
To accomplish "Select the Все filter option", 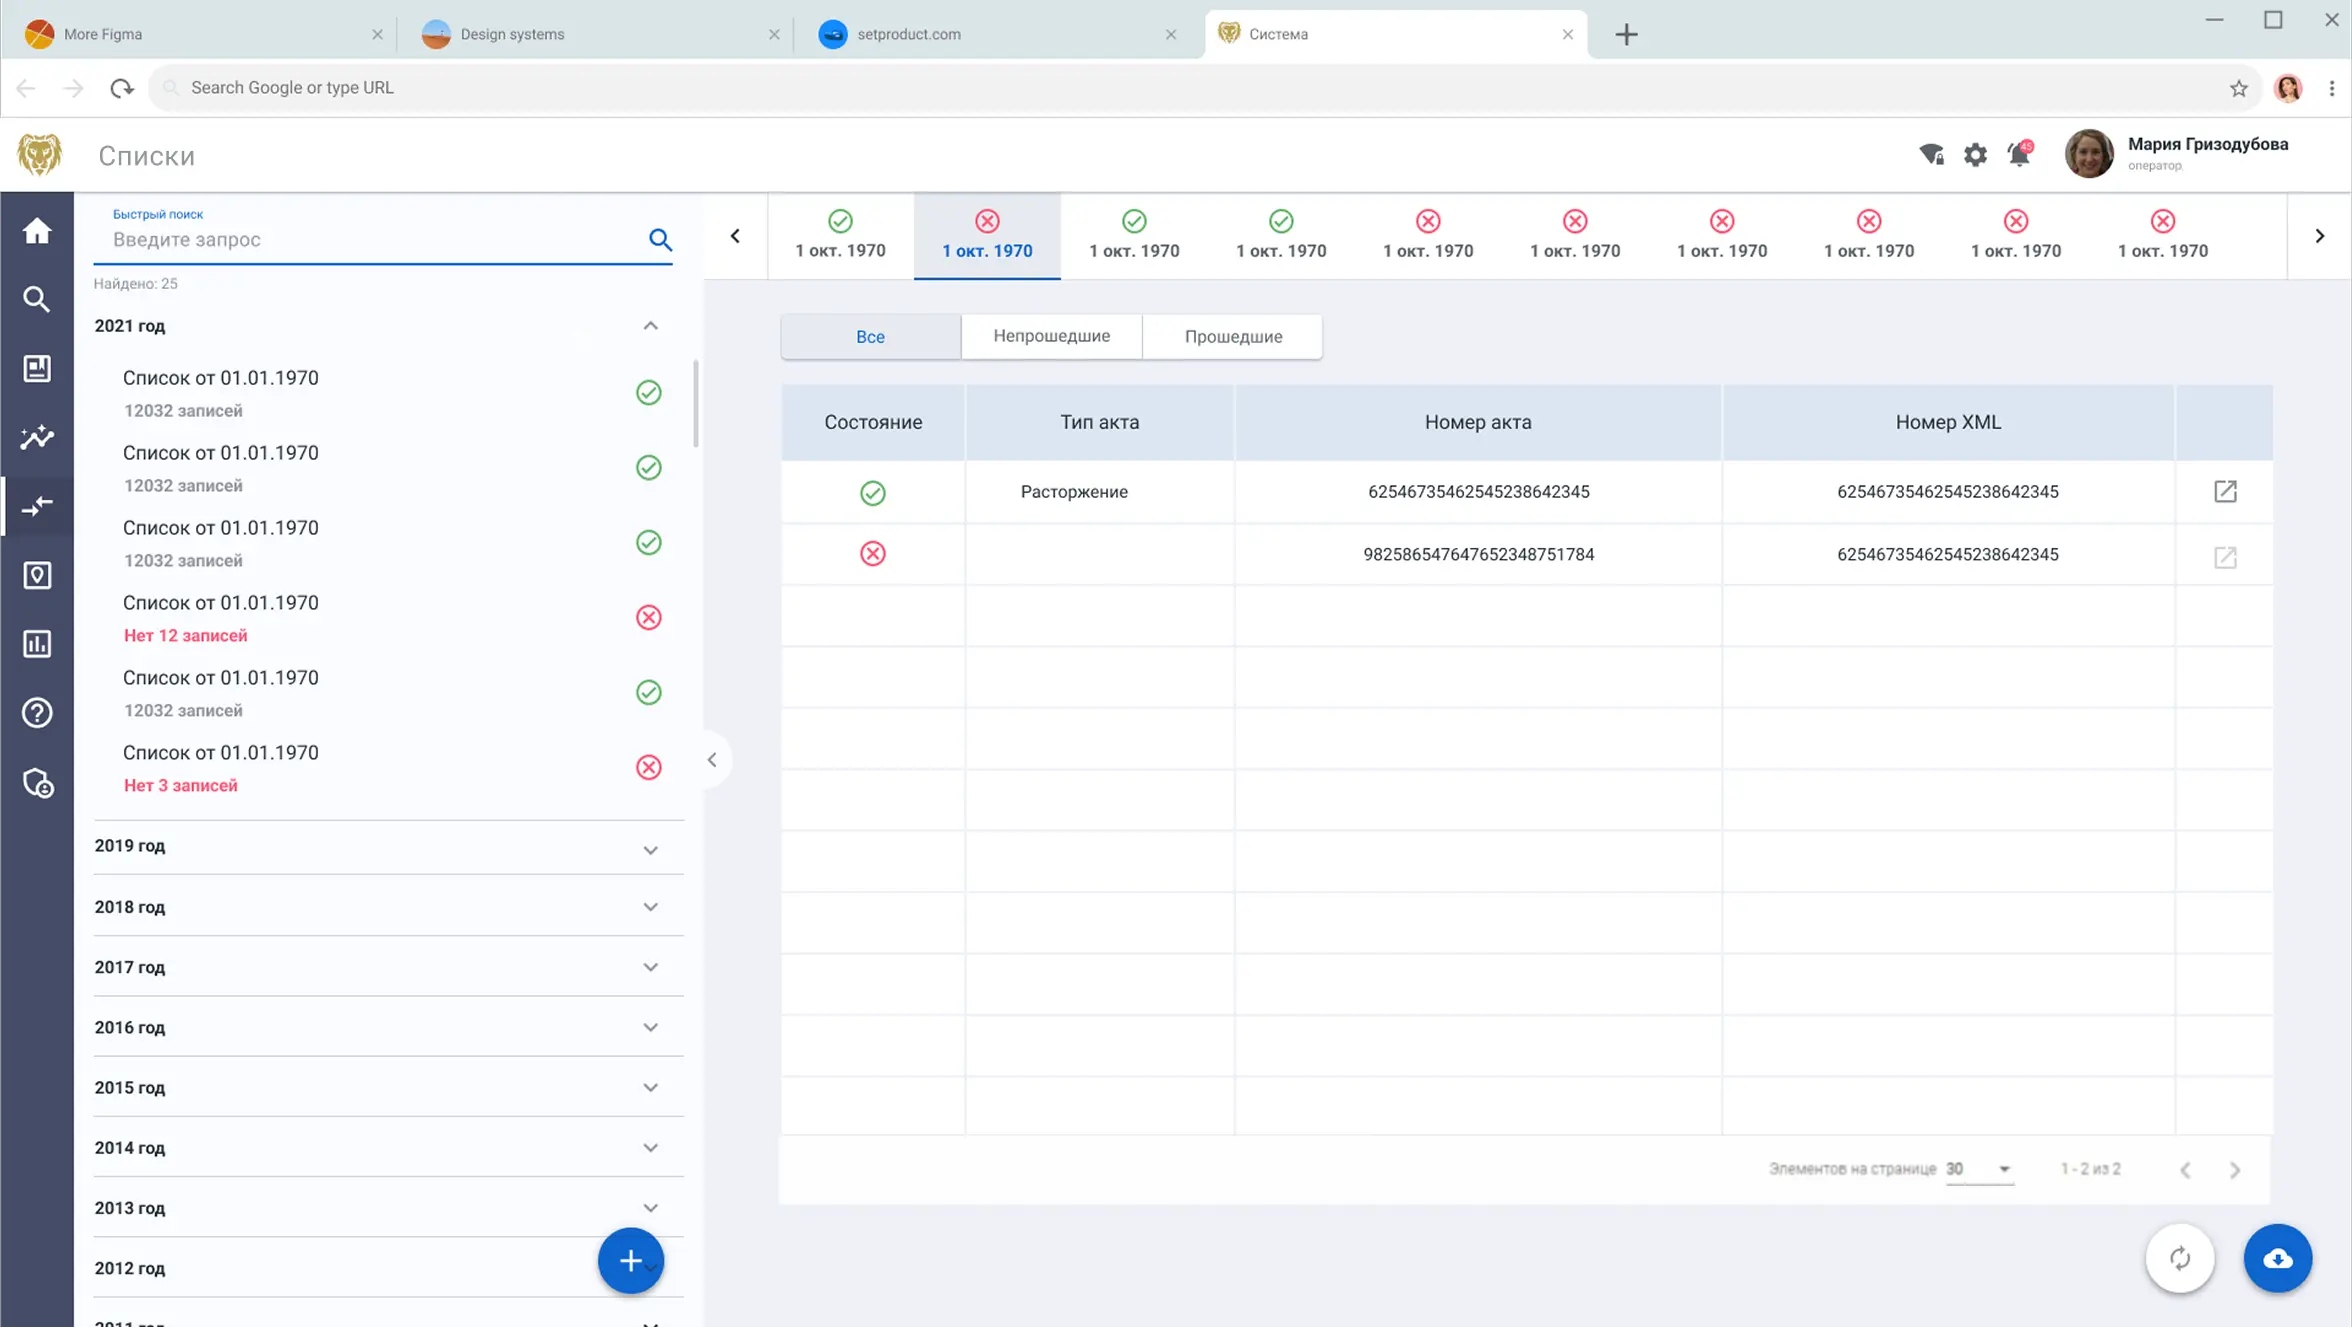I will 870,336.
